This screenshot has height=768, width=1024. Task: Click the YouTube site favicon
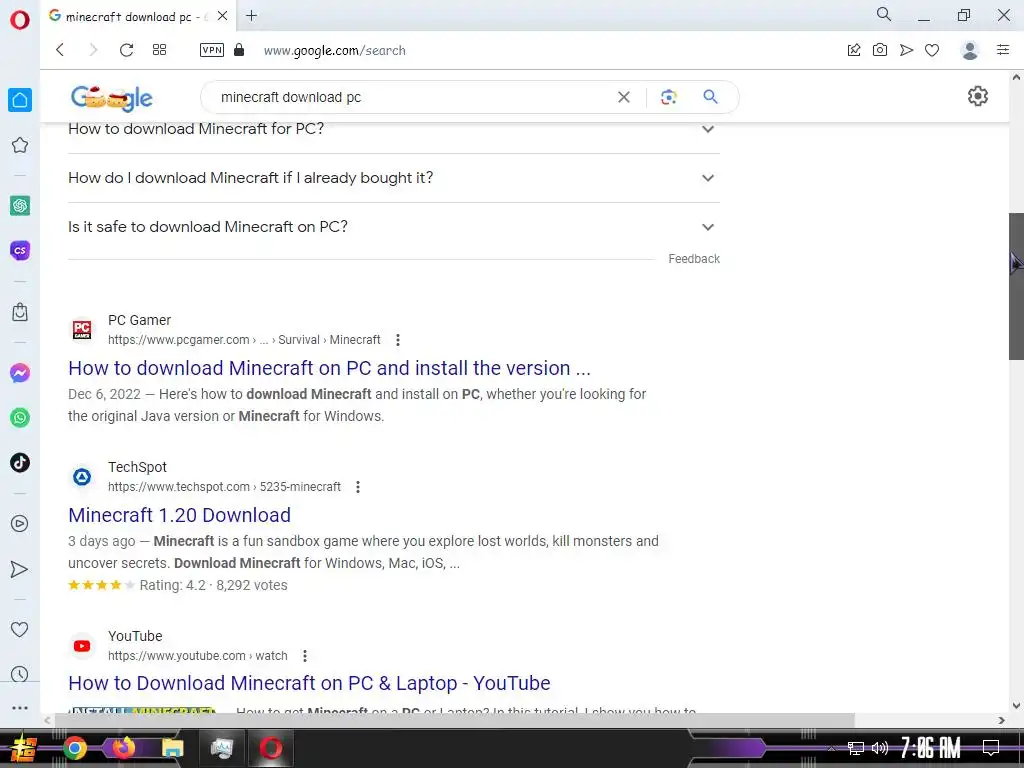tap(82, 646)
